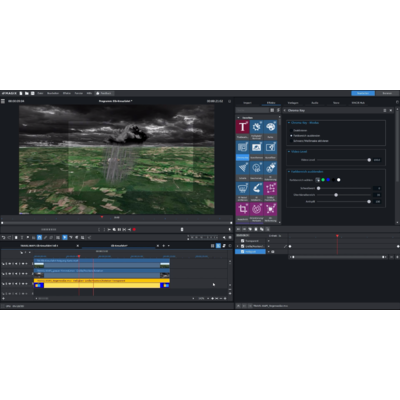400x400 pixels.
Task: Click the Feedback button in menu bar
Action: [x=104, y=93]
